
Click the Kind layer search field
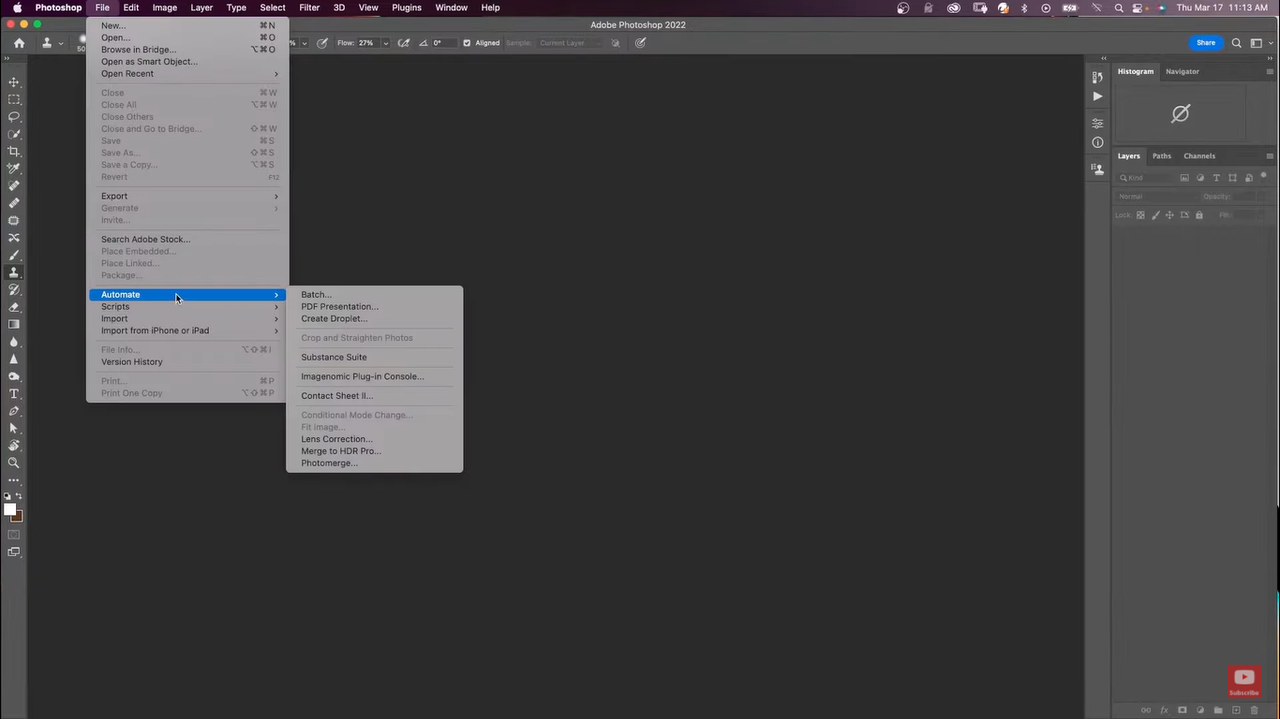[1145, 178]
